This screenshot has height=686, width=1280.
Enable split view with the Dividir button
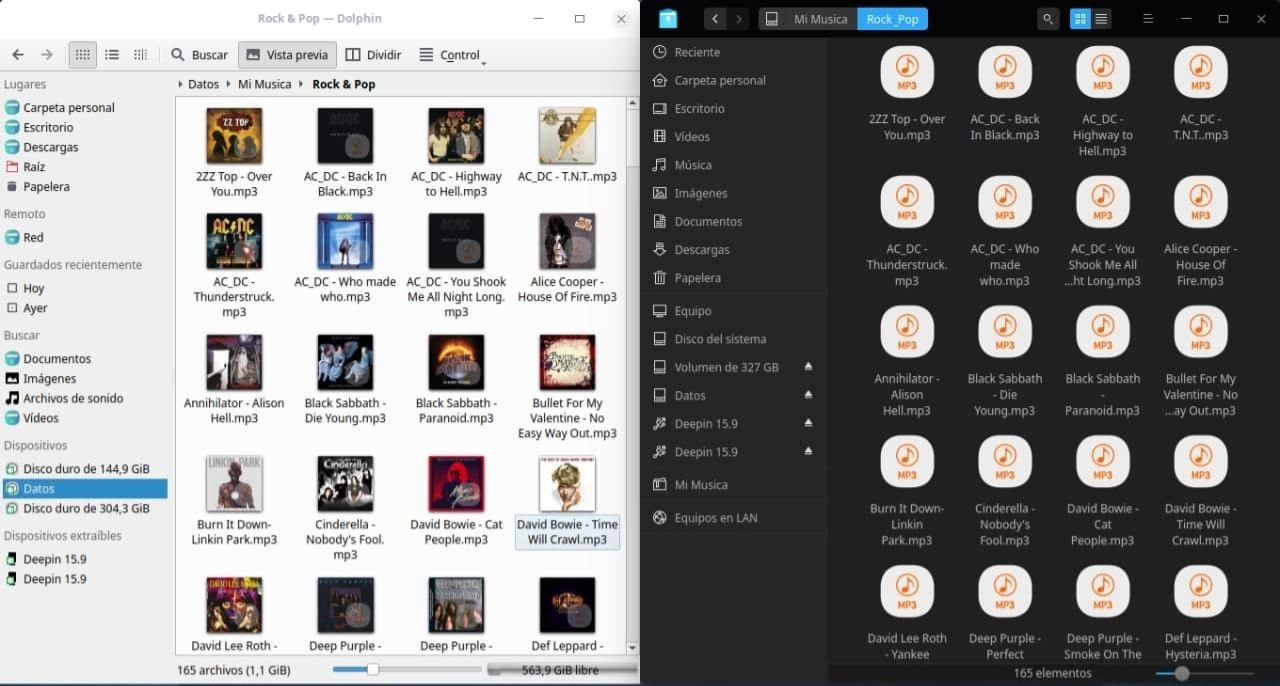pos(372,55)
